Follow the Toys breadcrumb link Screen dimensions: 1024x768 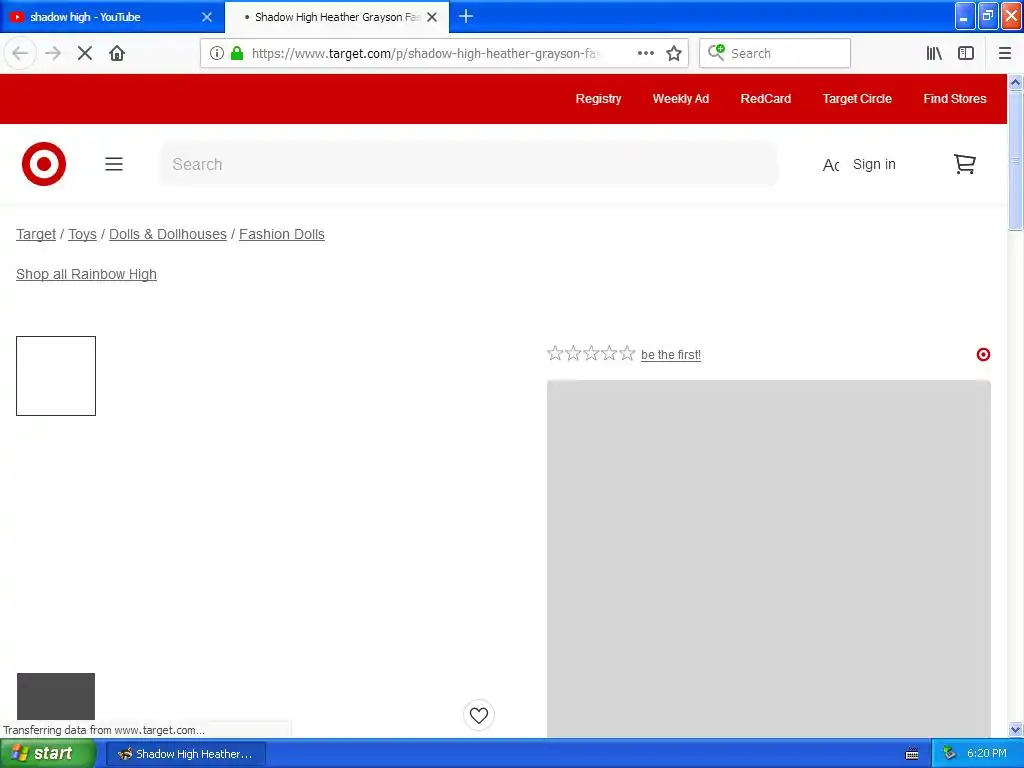pyautogui.click(x=82, y=234)
